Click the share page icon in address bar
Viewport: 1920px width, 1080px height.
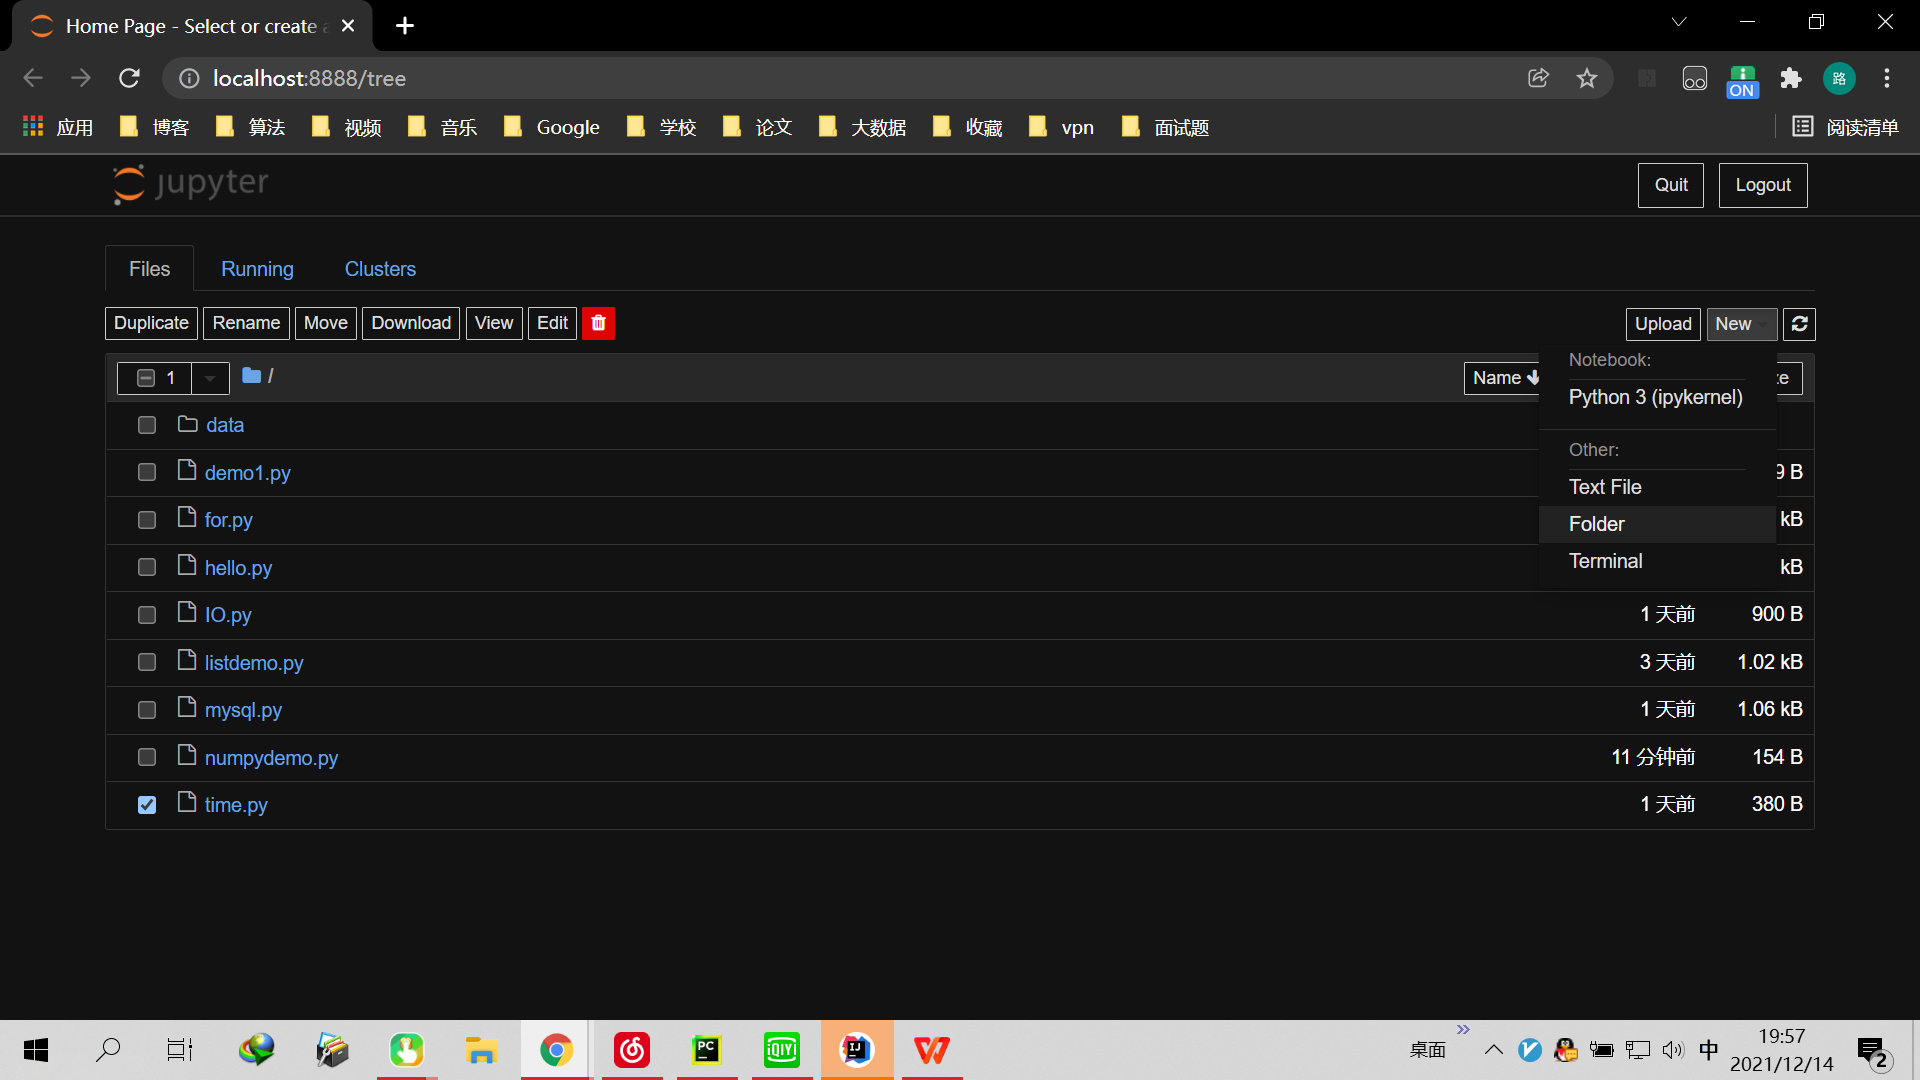[x=1538, y=78]
